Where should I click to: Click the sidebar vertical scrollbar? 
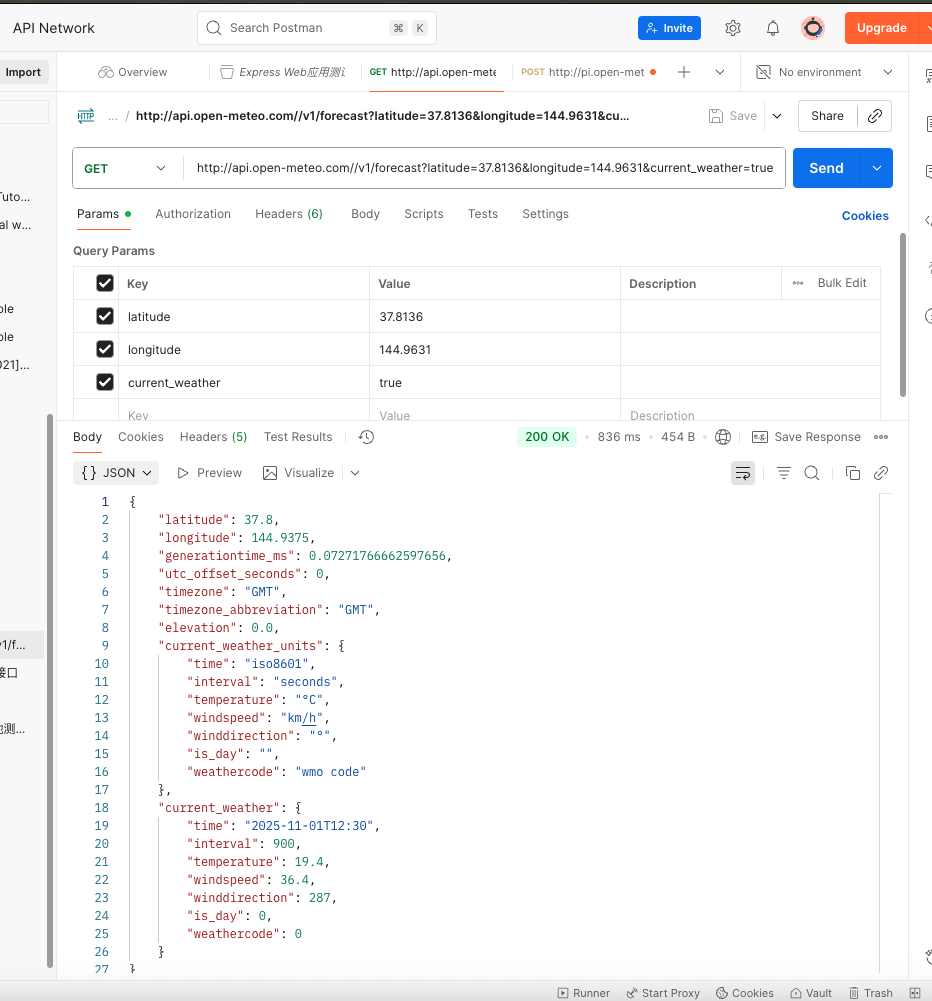[50, 692]
